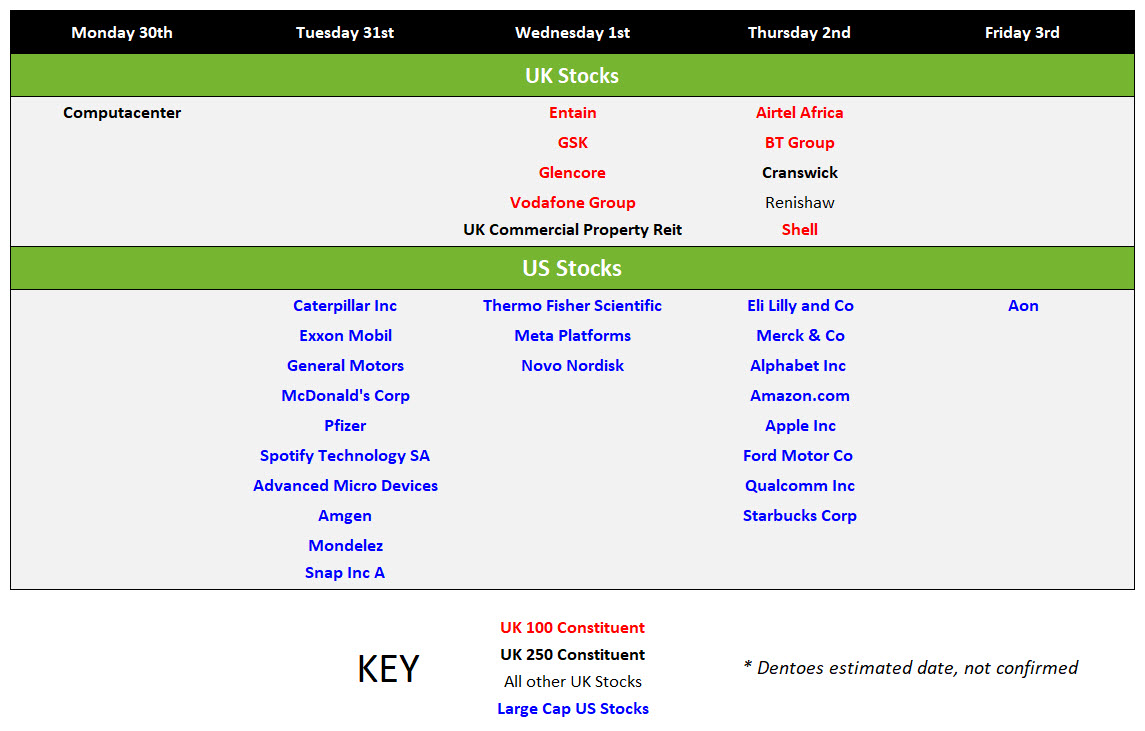Screen dimensions: 1145x731
Task: Open the Vodafone Group entry
Action: point(572,202)
